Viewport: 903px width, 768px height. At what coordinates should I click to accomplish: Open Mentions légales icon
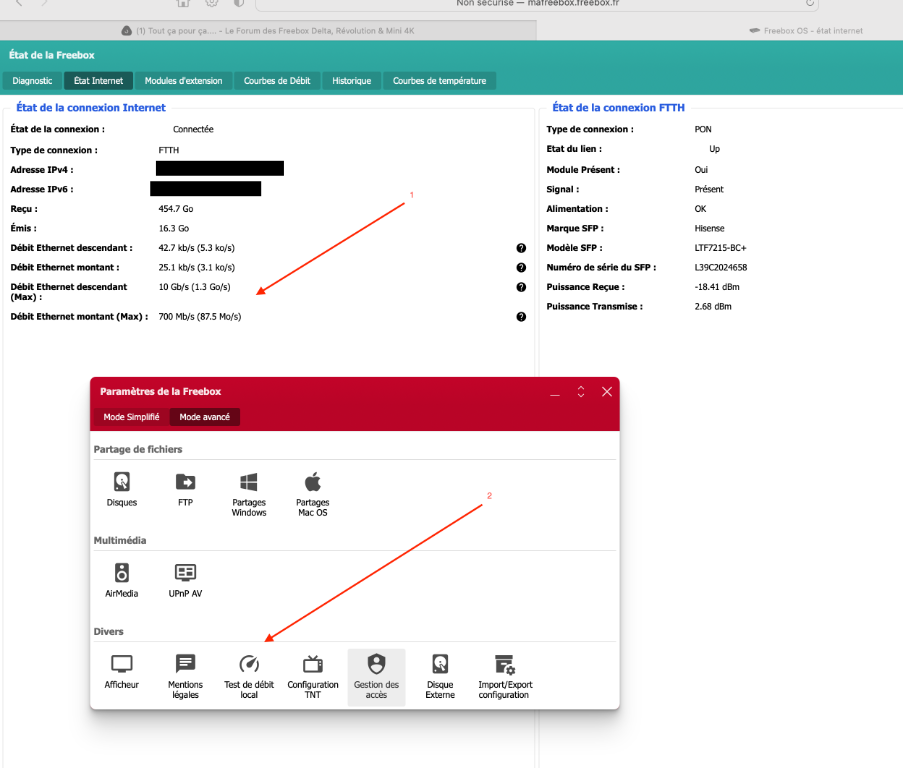pyautogui.click(x=185, y=676)
